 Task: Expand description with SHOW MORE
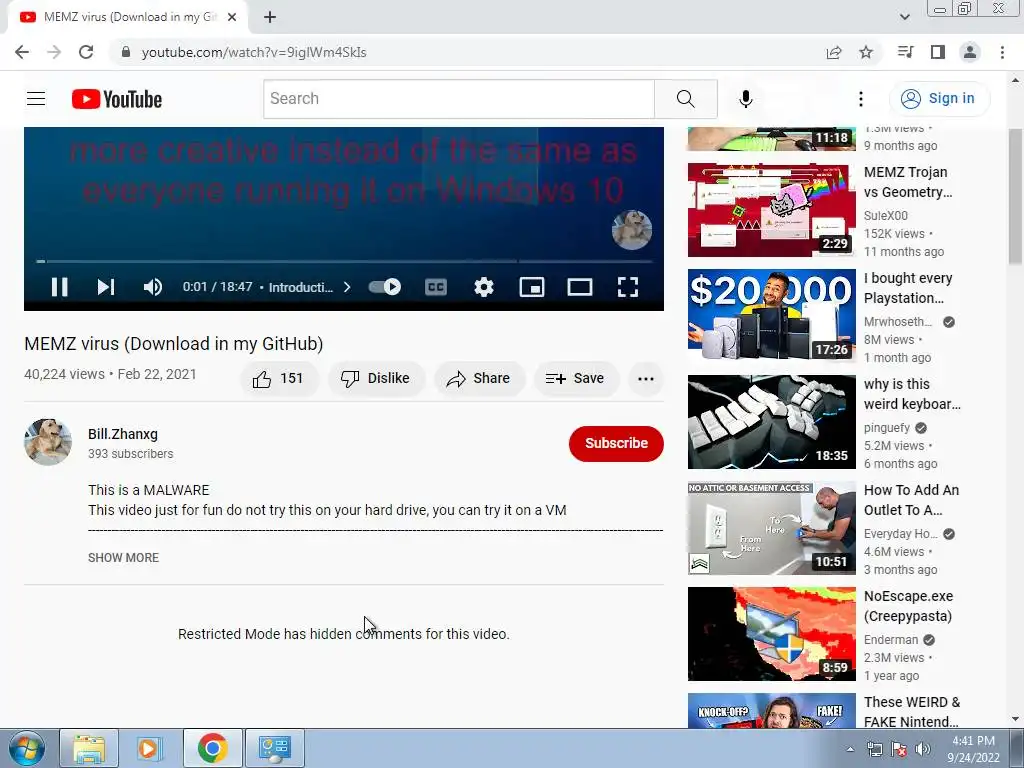pos(123,558)
